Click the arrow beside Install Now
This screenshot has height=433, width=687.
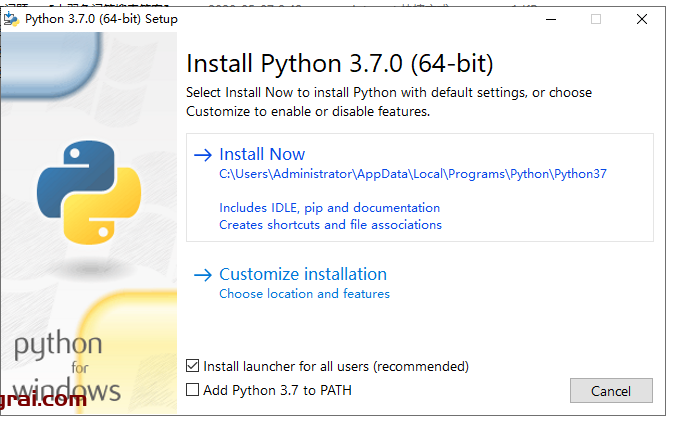coord(203,155)
